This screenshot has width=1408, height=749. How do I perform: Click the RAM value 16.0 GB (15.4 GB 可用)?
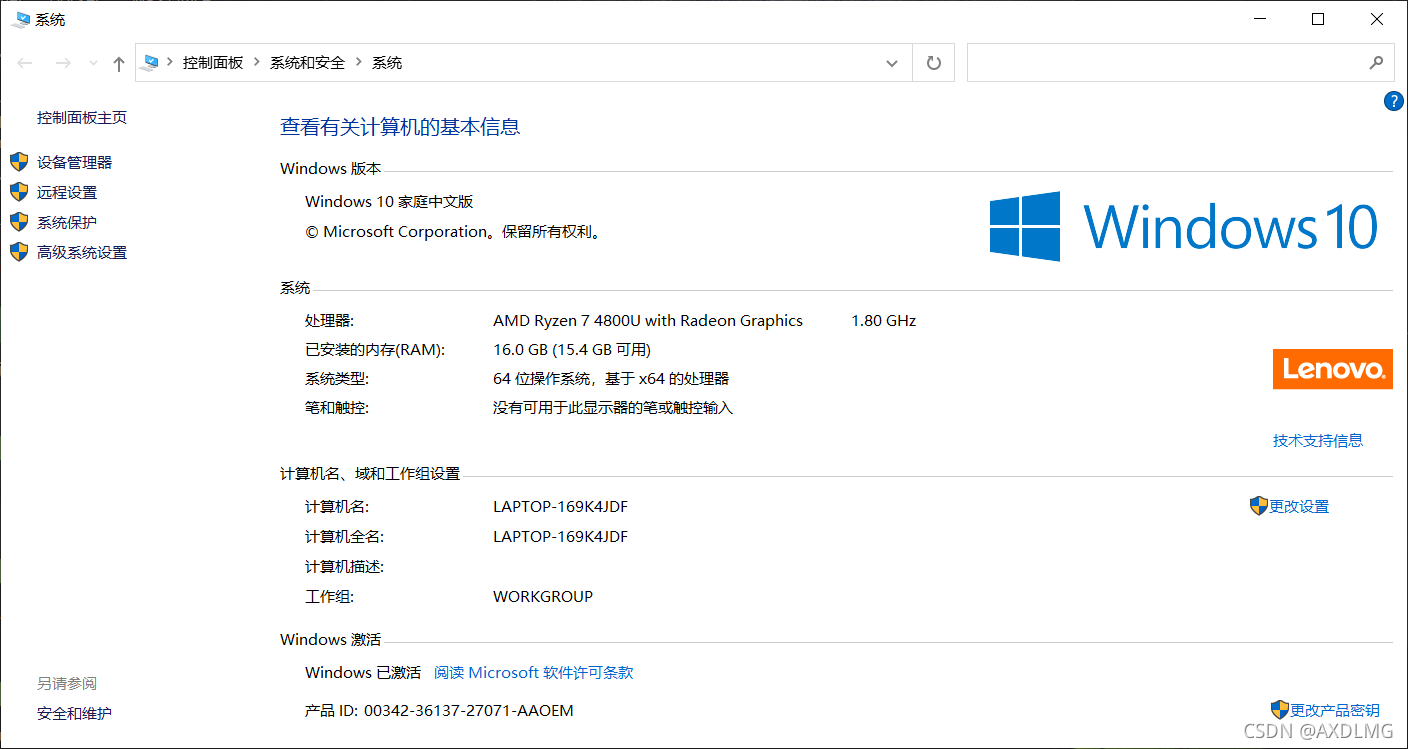pos(572,350)
